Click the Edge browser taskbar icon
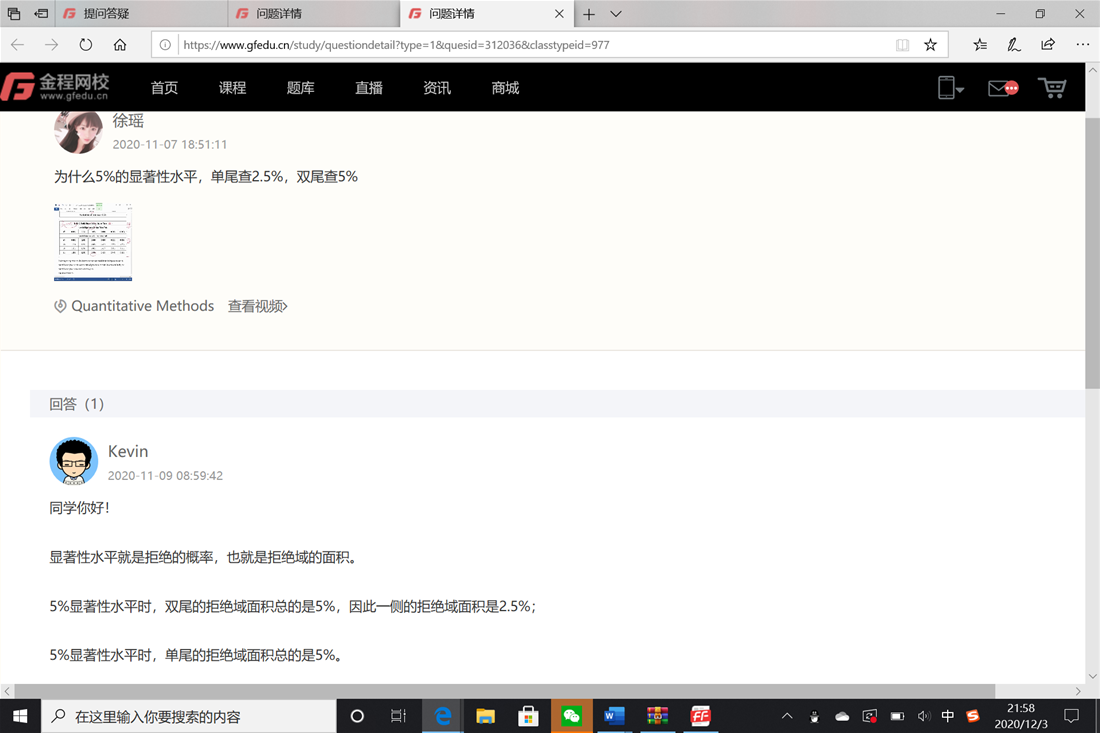1100x733 pixels. (x=443, y=716)
